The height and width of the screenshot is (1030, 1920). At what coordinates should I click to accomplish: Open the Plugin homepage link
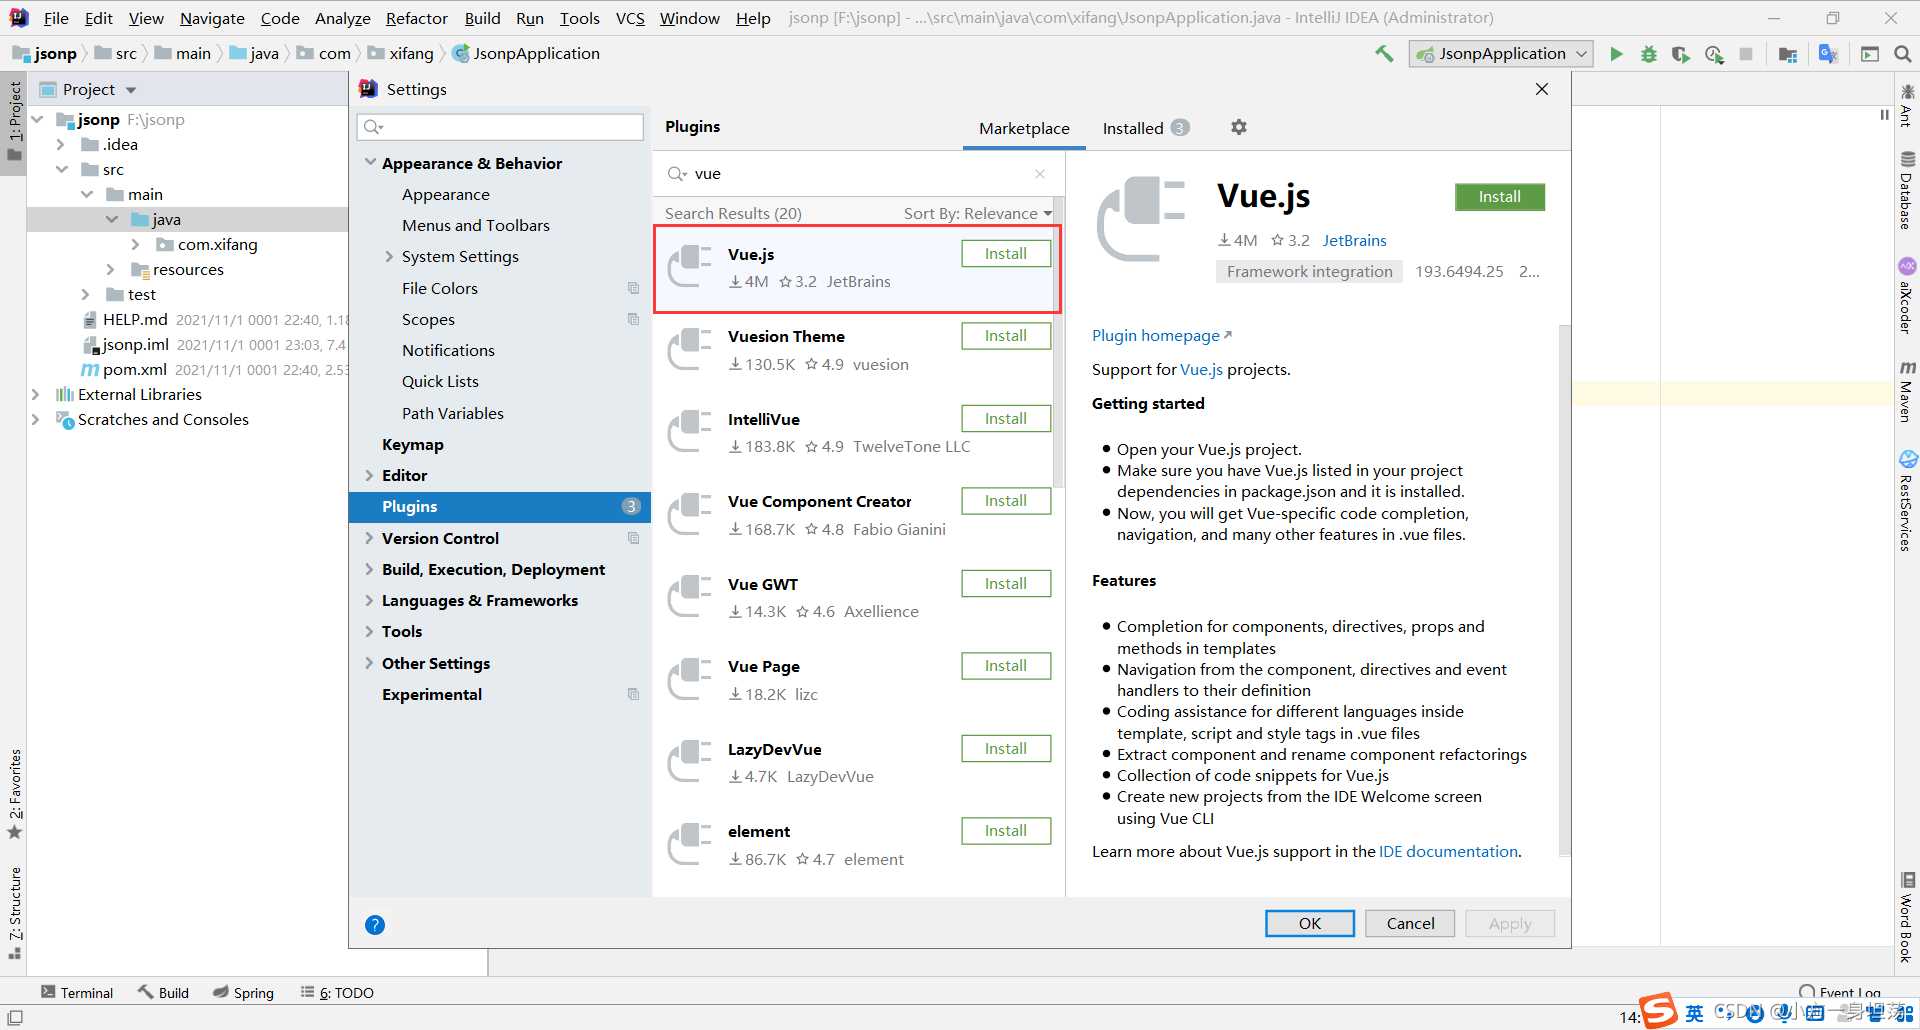tap(1161, 336)
